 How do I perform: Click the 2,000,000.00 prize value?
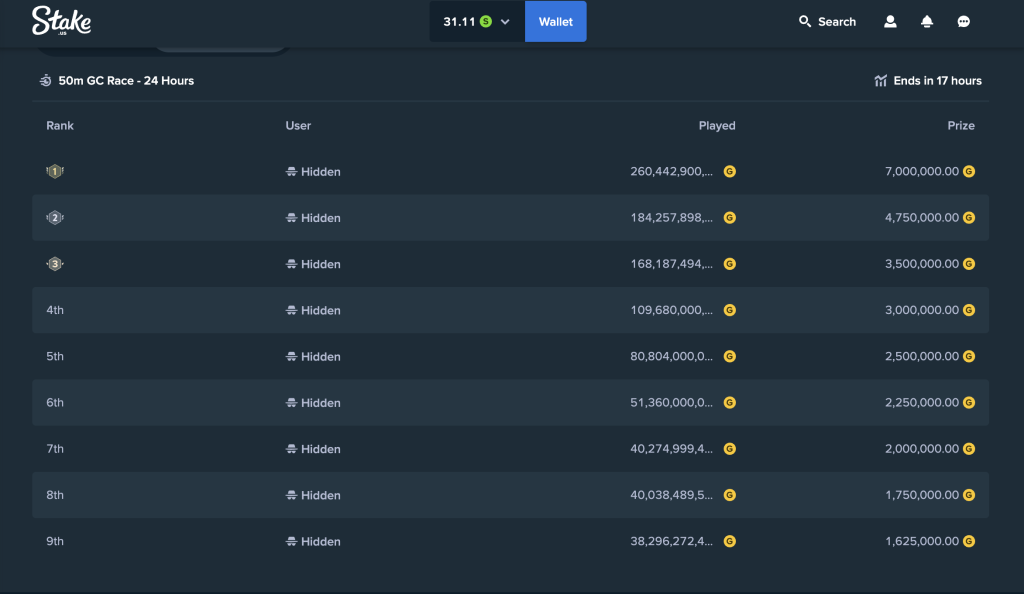tap(921, 449)
